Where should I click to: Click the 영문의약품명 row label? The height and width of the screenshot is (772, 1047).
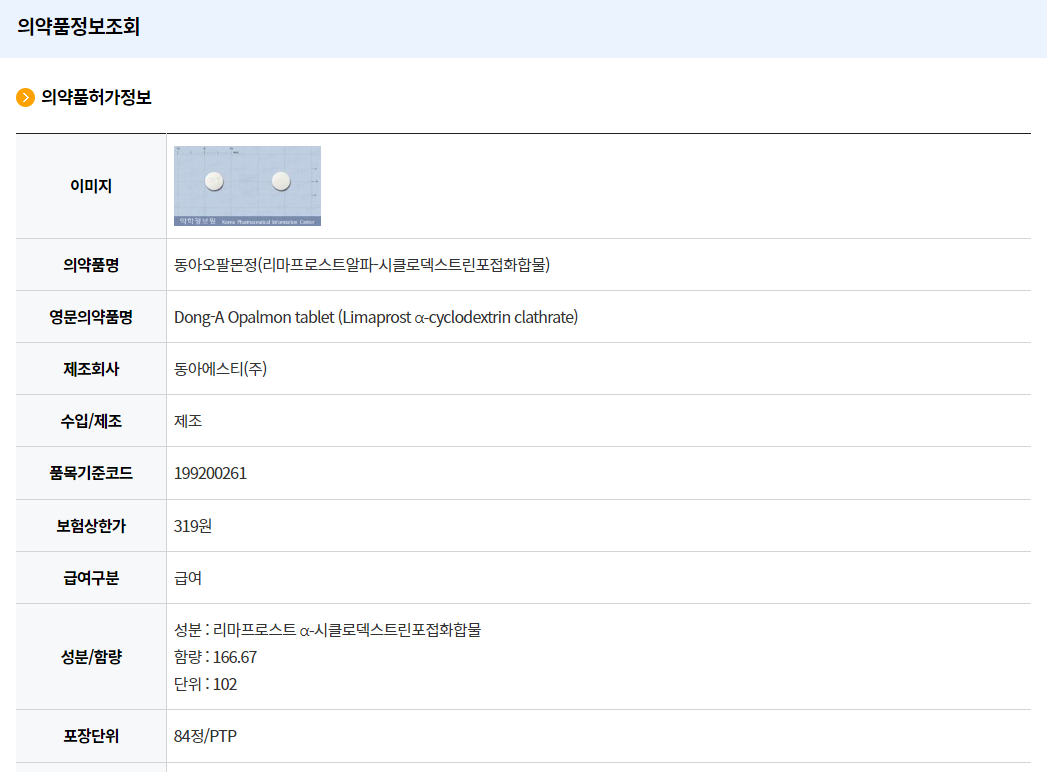click(x=91, y=317)
